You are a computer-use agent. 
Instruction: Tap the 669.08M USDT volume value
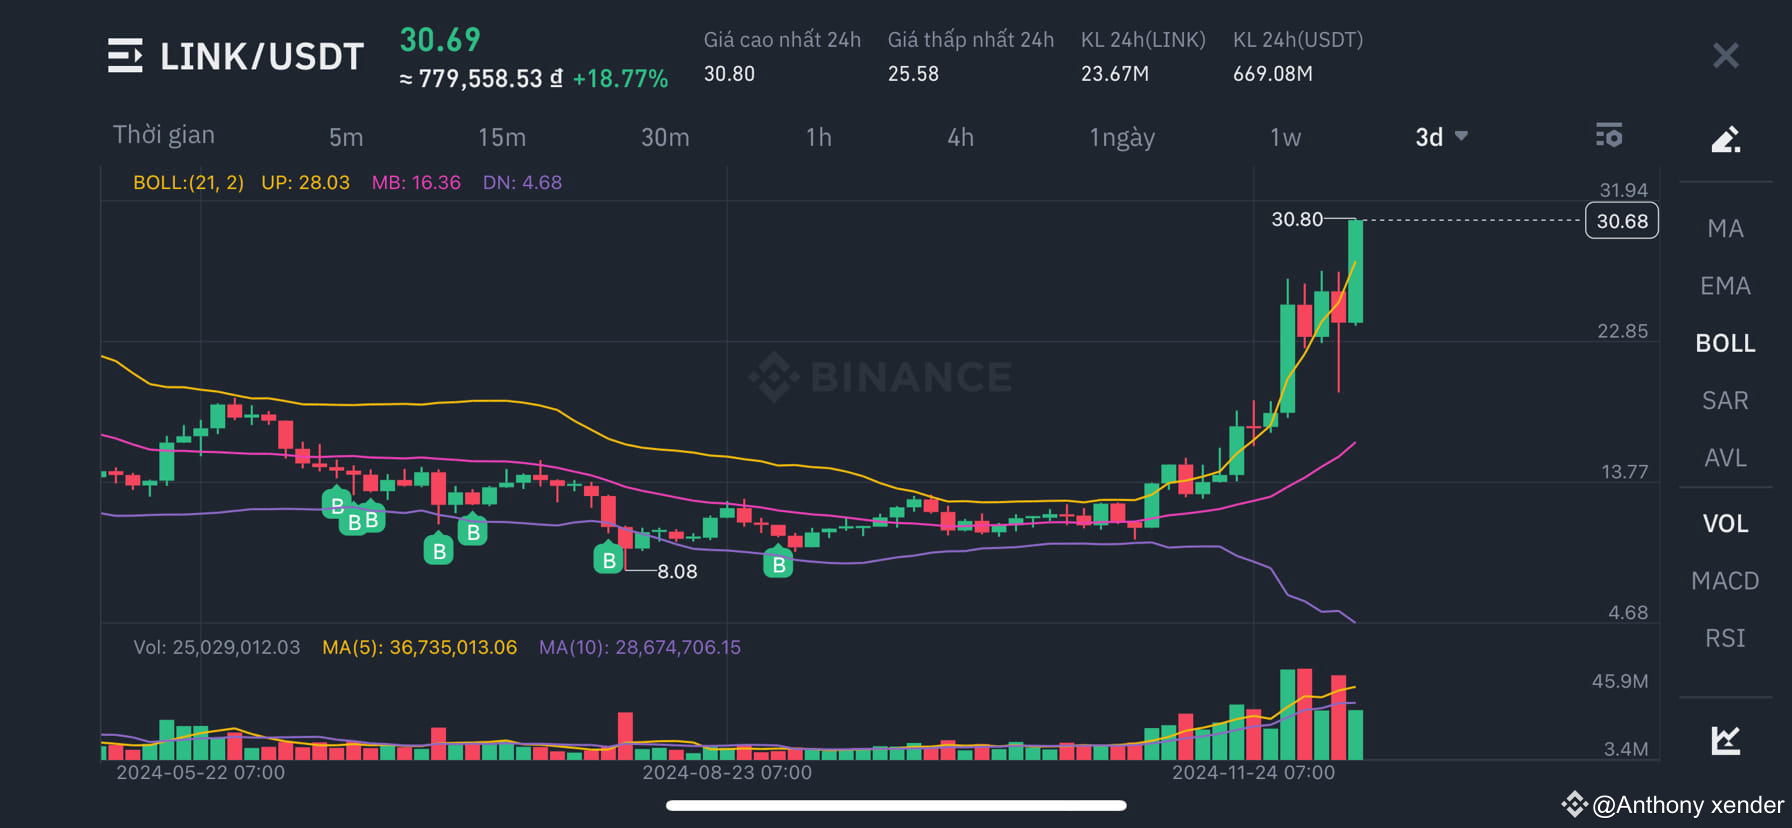pos(1273,74)
